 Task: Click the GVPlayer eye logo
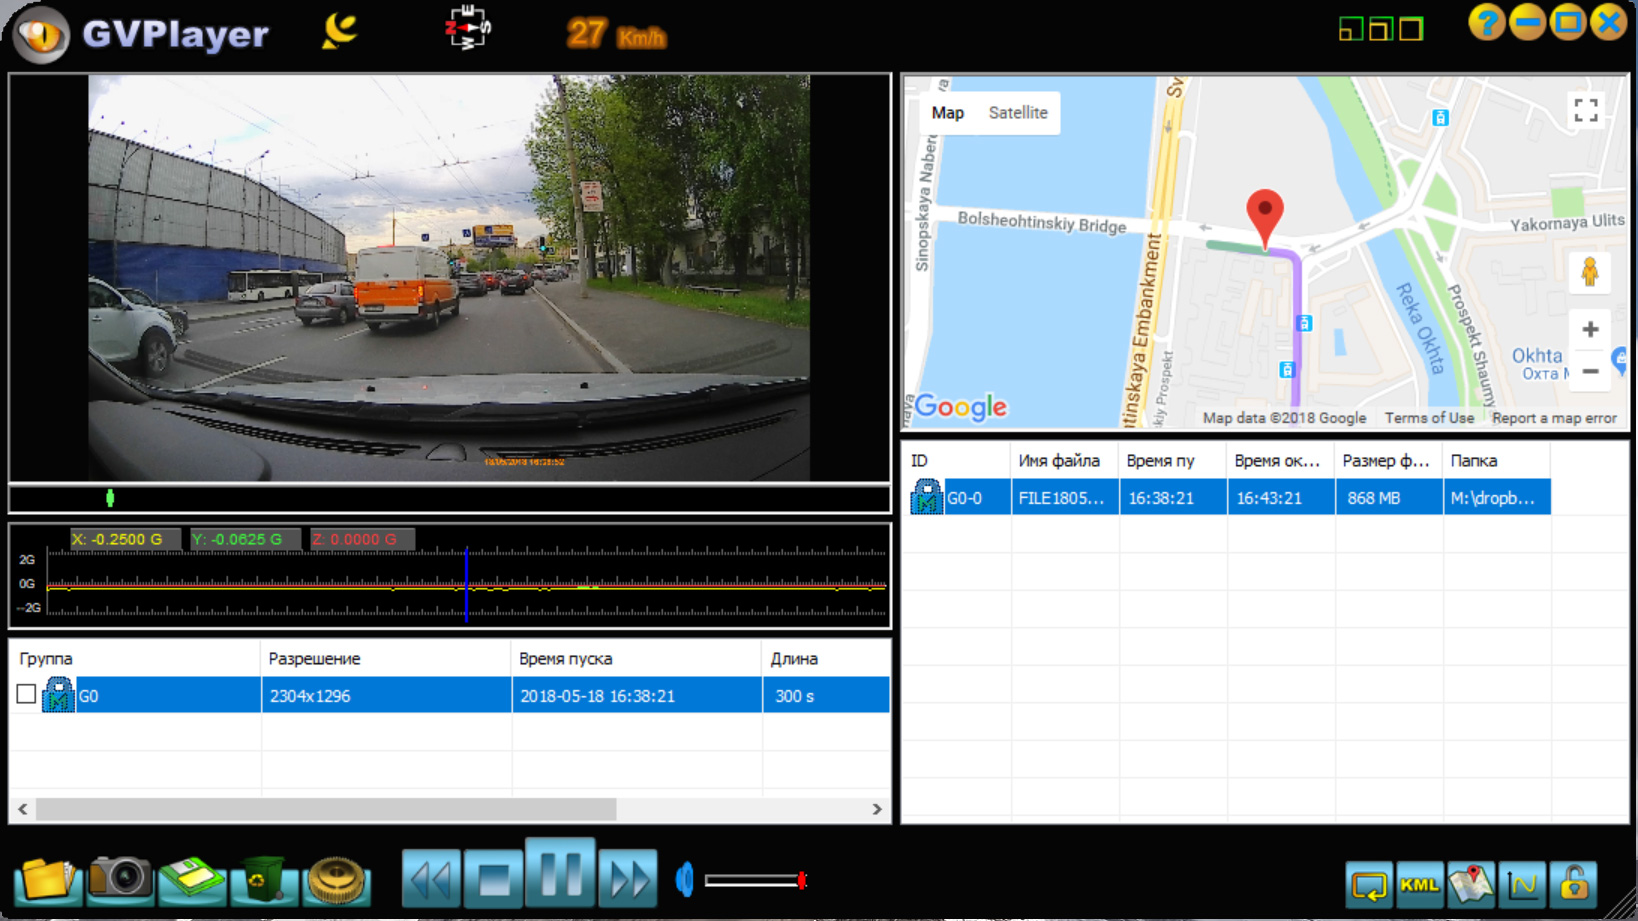point(41,35)
